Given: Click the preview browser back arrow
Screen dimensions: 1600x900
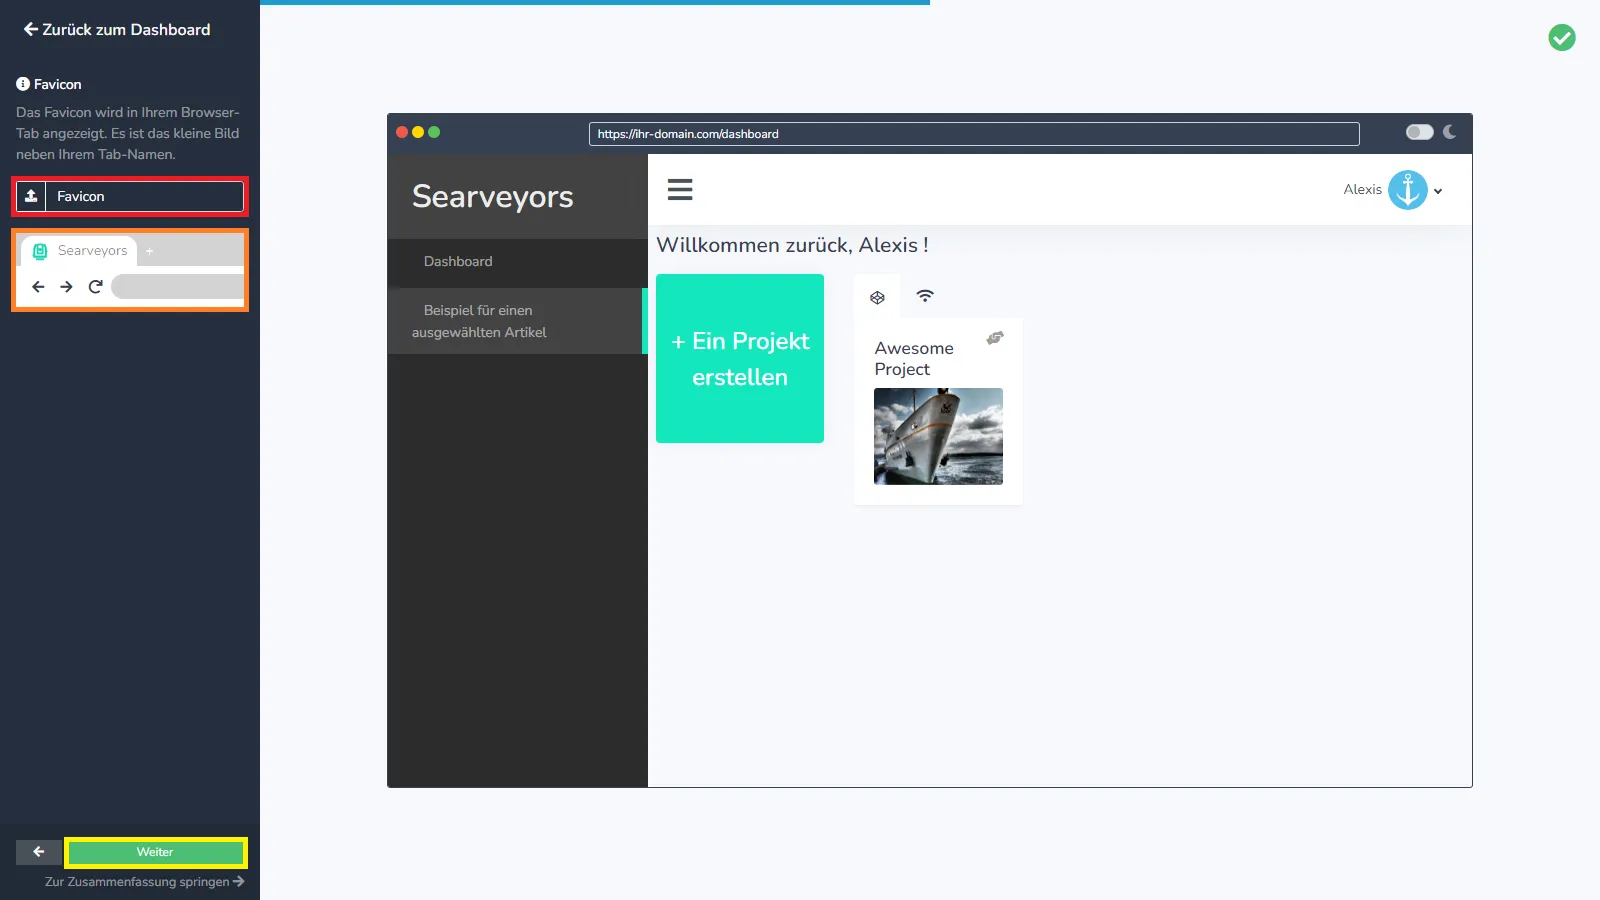Looking at the screenshot, I should [x=38, y=287].
